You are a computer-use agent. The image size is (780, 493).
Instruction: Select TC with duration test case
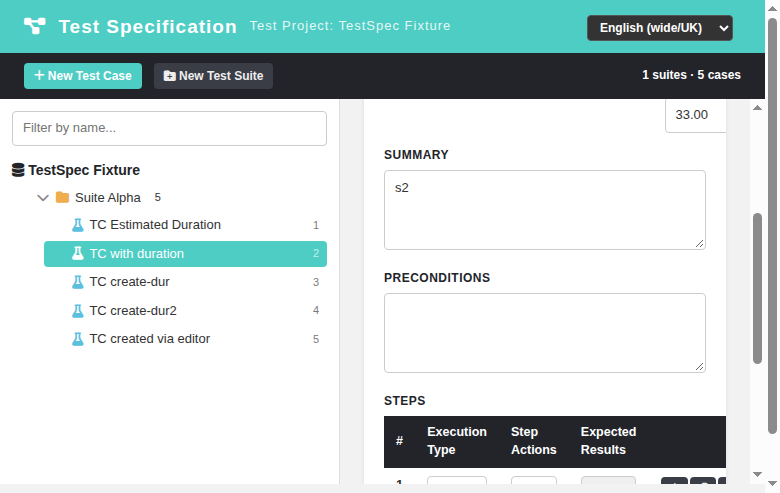pyautogui.click(x=185, y=254)
